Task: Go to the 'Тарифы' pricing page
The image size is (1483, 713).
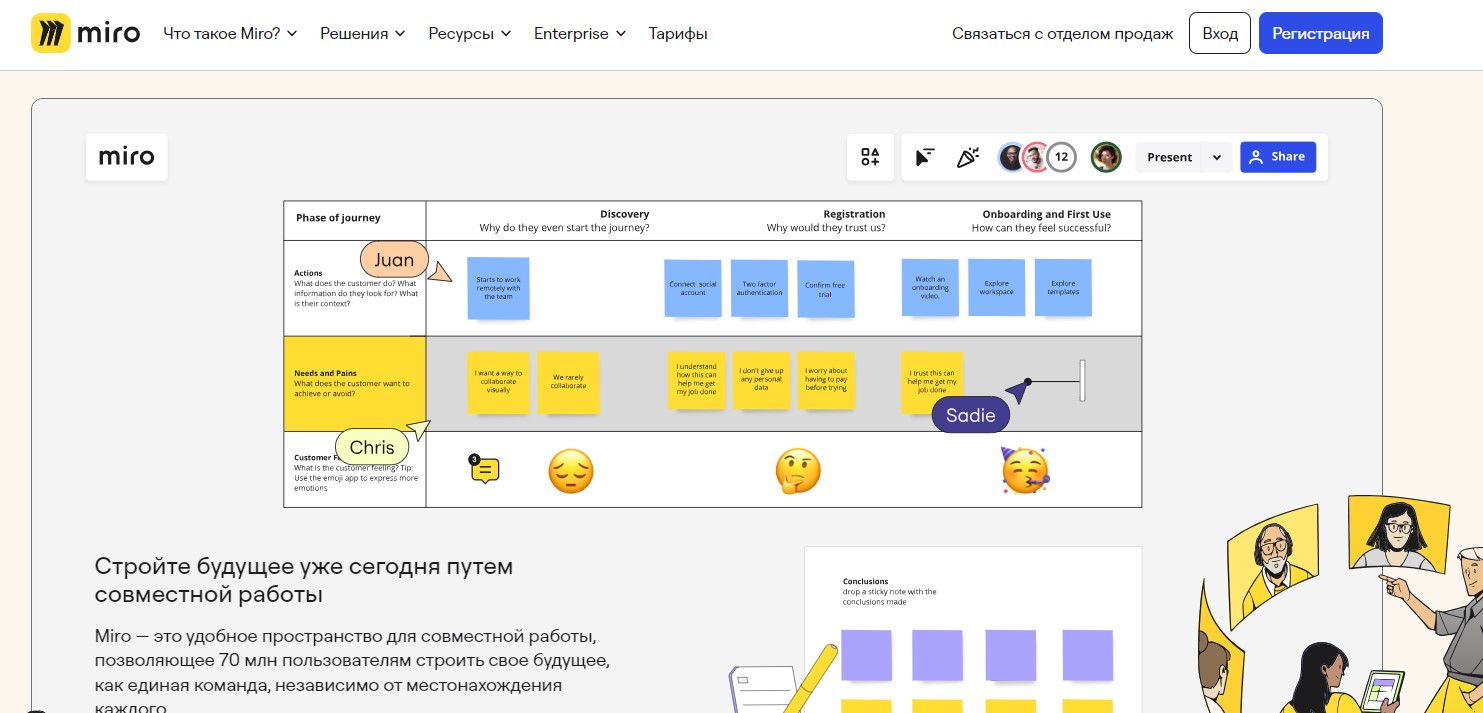Action: [677, 33]
